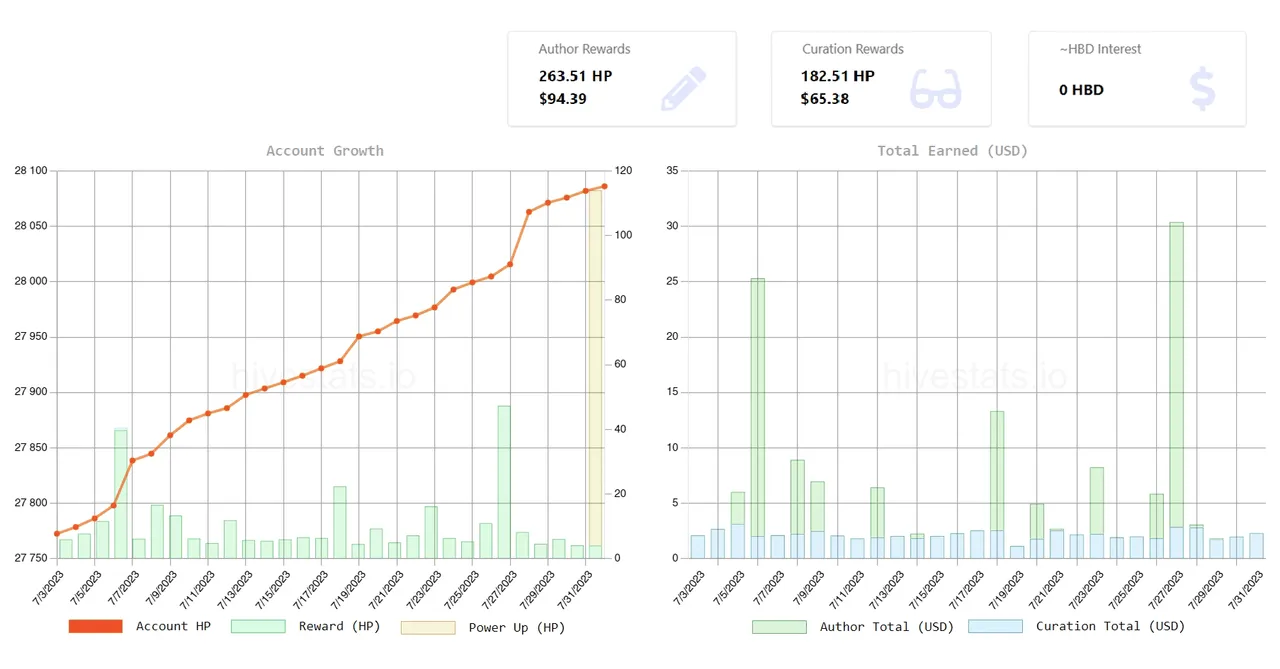
Task: Click the $94.39 amount
Action: pyautogui.click(x=563, y=99)
